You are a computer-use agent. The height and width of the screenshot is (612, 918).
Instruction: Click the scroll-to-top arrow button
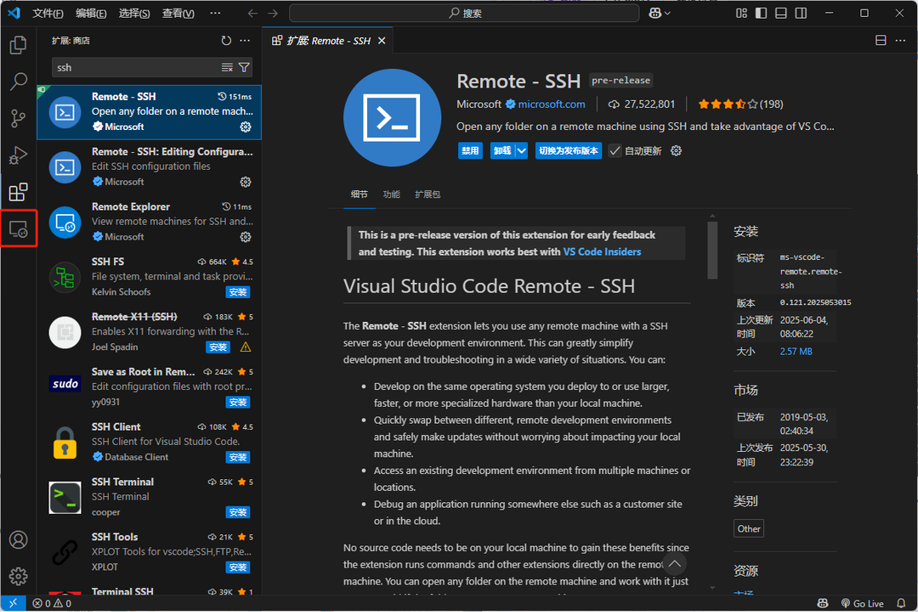coord(674,564)
